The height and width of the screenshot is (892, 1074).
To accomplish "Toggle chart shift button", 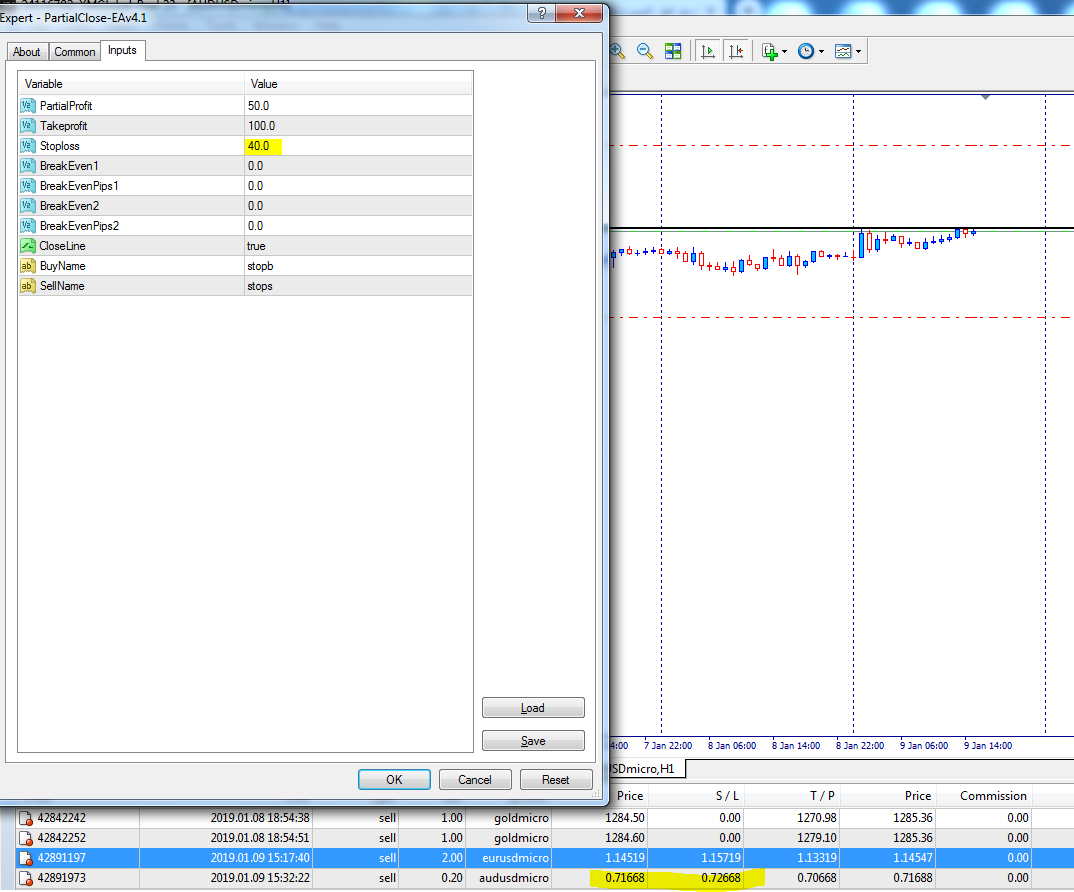I will point(736,51).
